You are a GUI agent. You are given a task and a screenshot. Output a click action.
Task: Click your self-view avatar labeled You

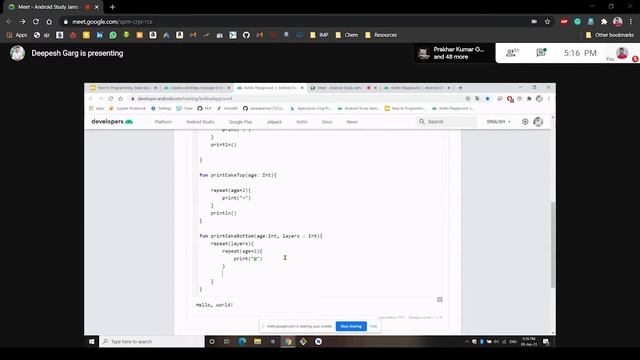pyautogui.click(x=622, y=53)
